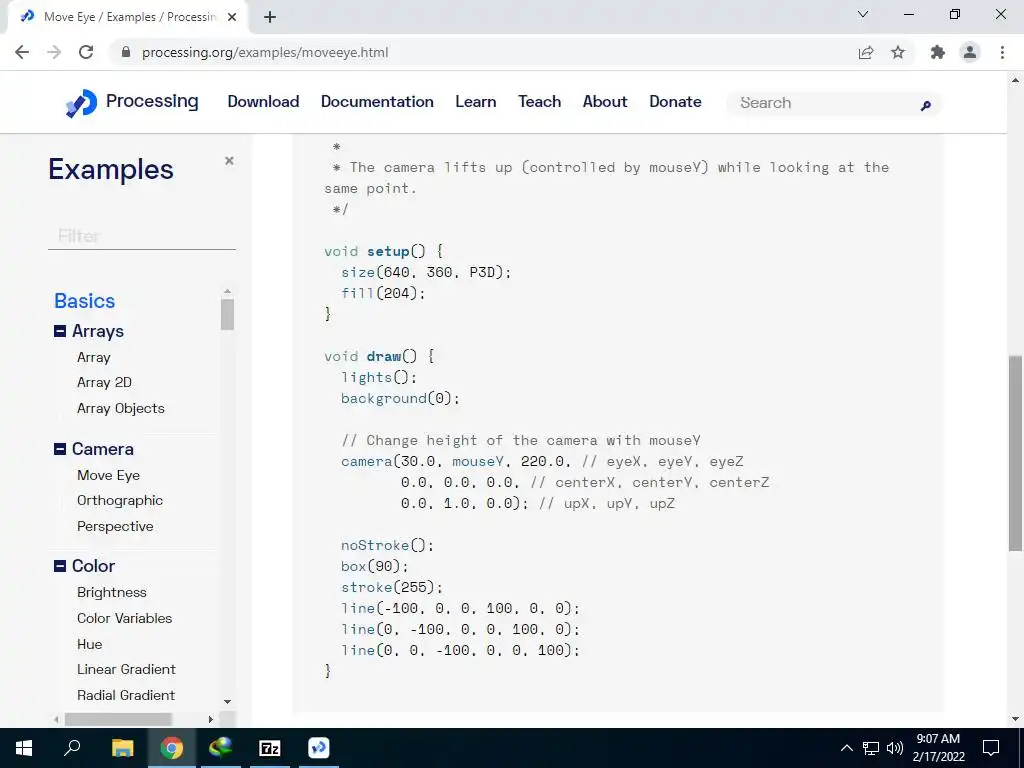
Task: Click the page scroll down arrow
Action: [1016, 719]
